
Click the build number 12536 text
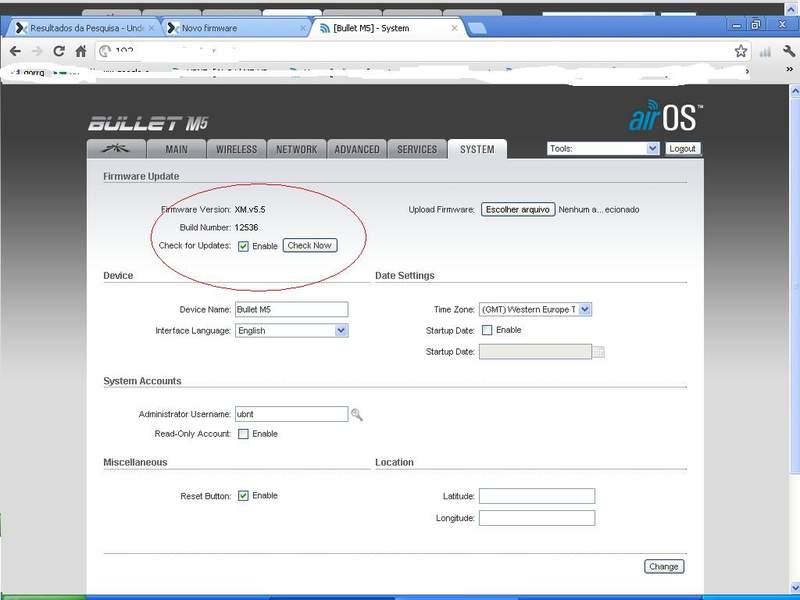pyautogui.click(x=246, y=228)
